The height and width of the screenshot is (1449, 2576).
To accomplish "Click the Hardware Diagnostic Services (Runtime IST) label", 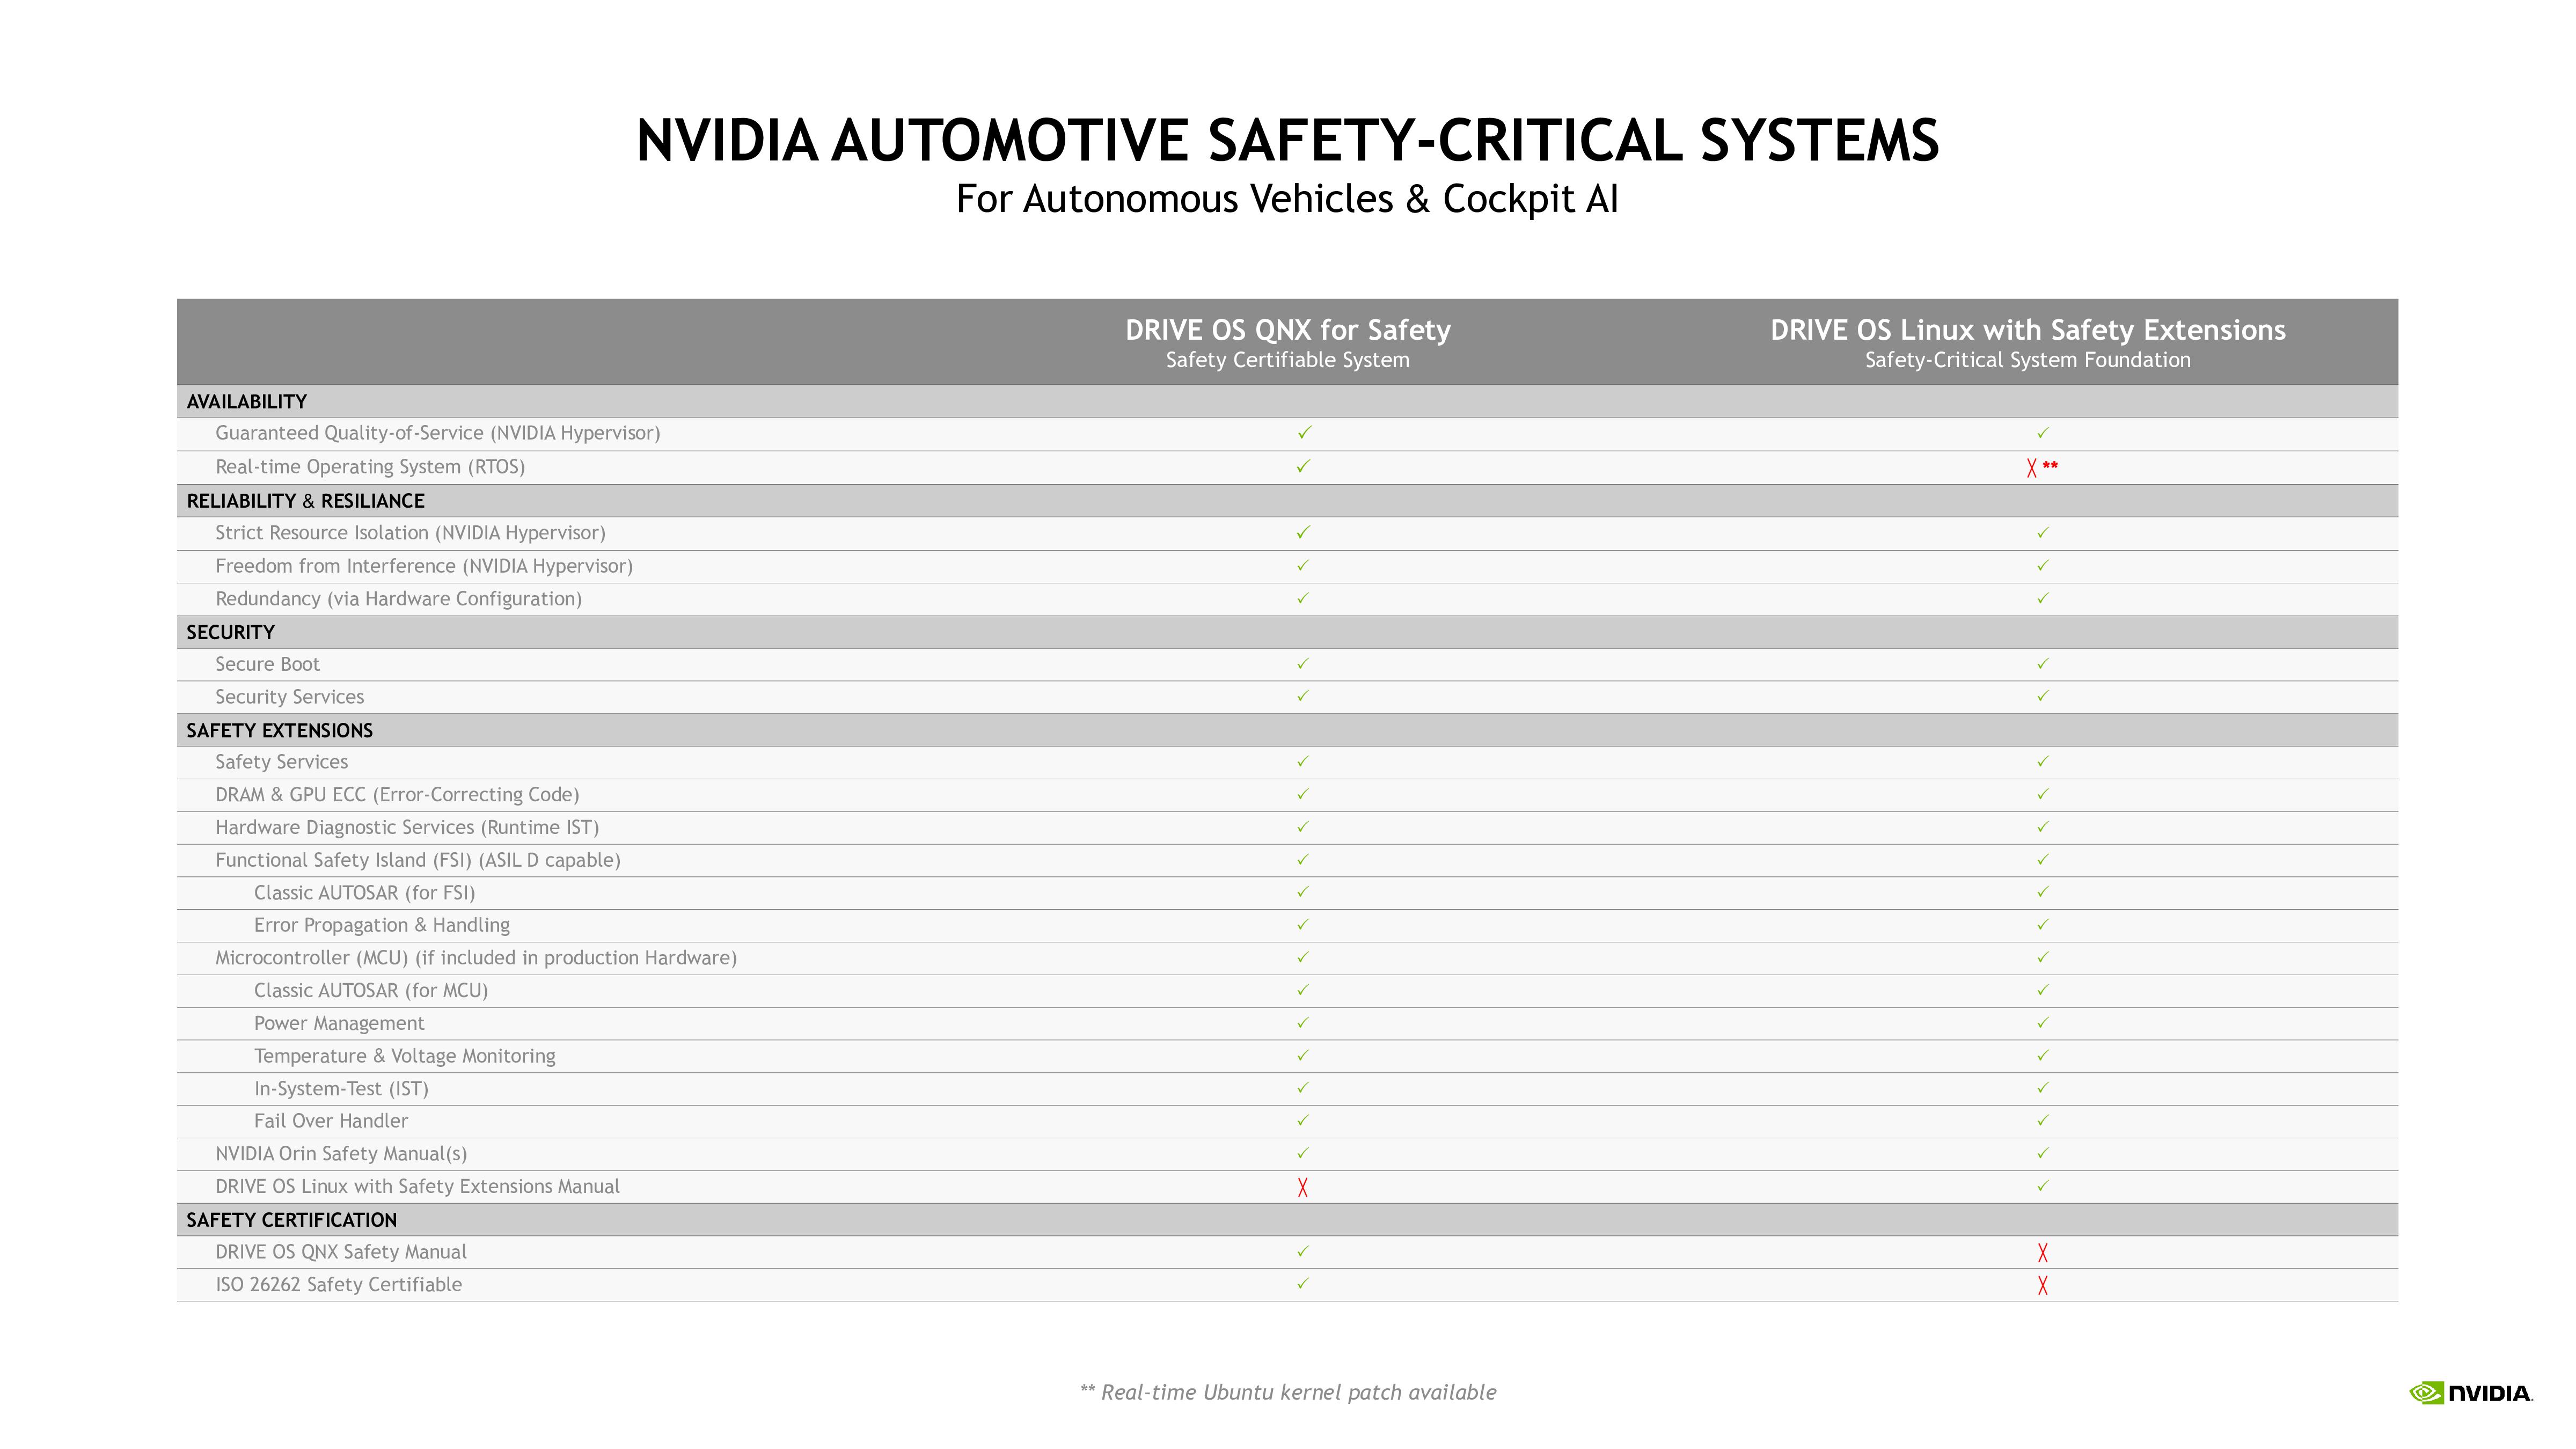I will click(x=408, y=828).
